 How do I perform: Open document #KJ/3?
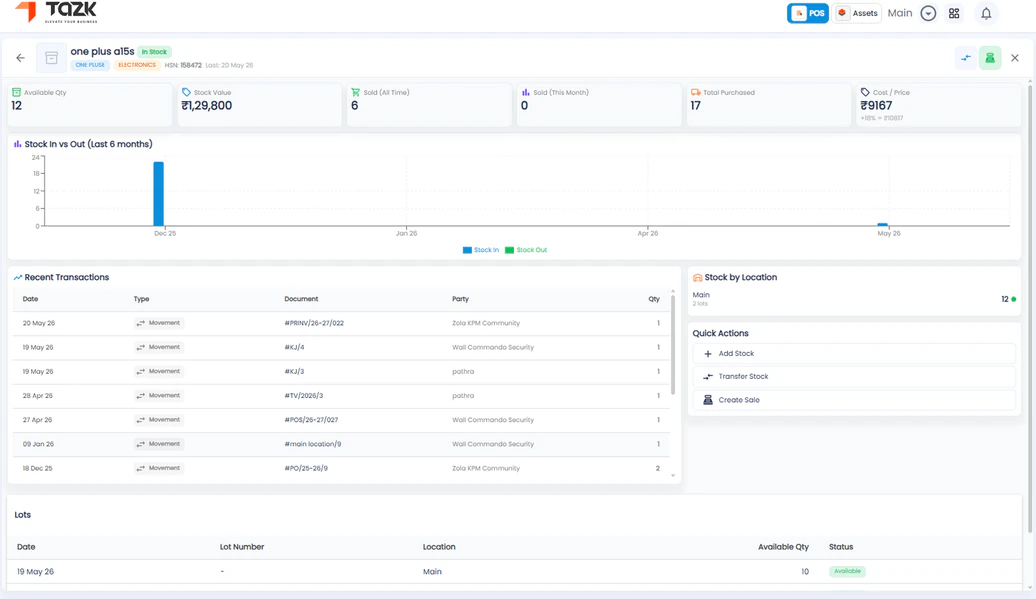pyautogui.click(x=294, y=371)
